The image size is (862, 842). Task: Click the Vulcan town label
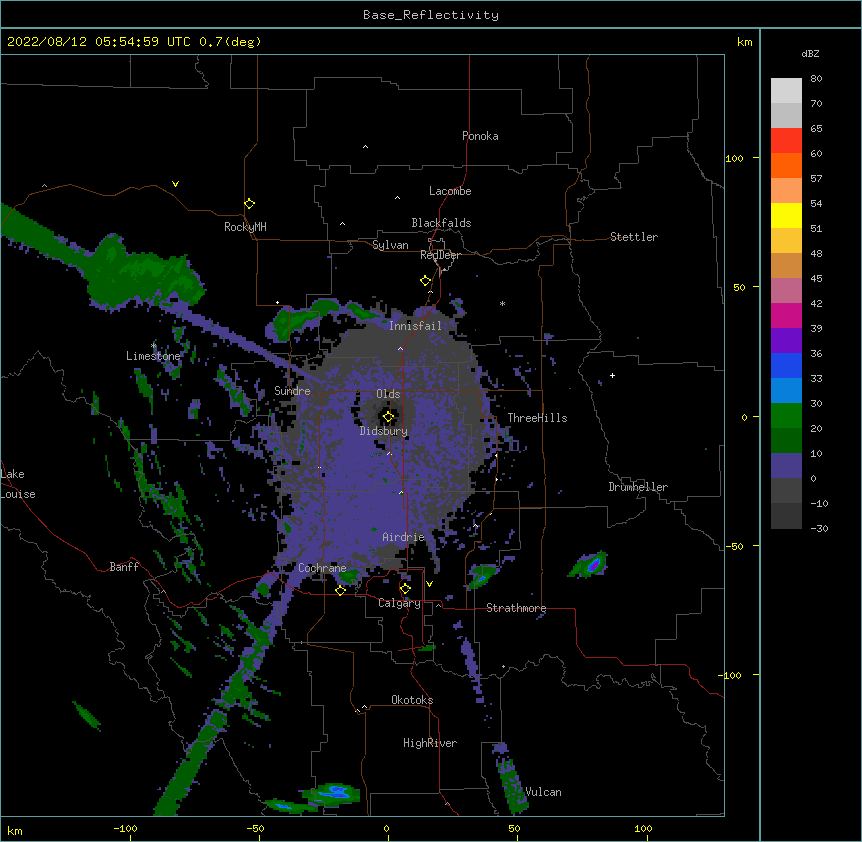click(x=543, y=792)
